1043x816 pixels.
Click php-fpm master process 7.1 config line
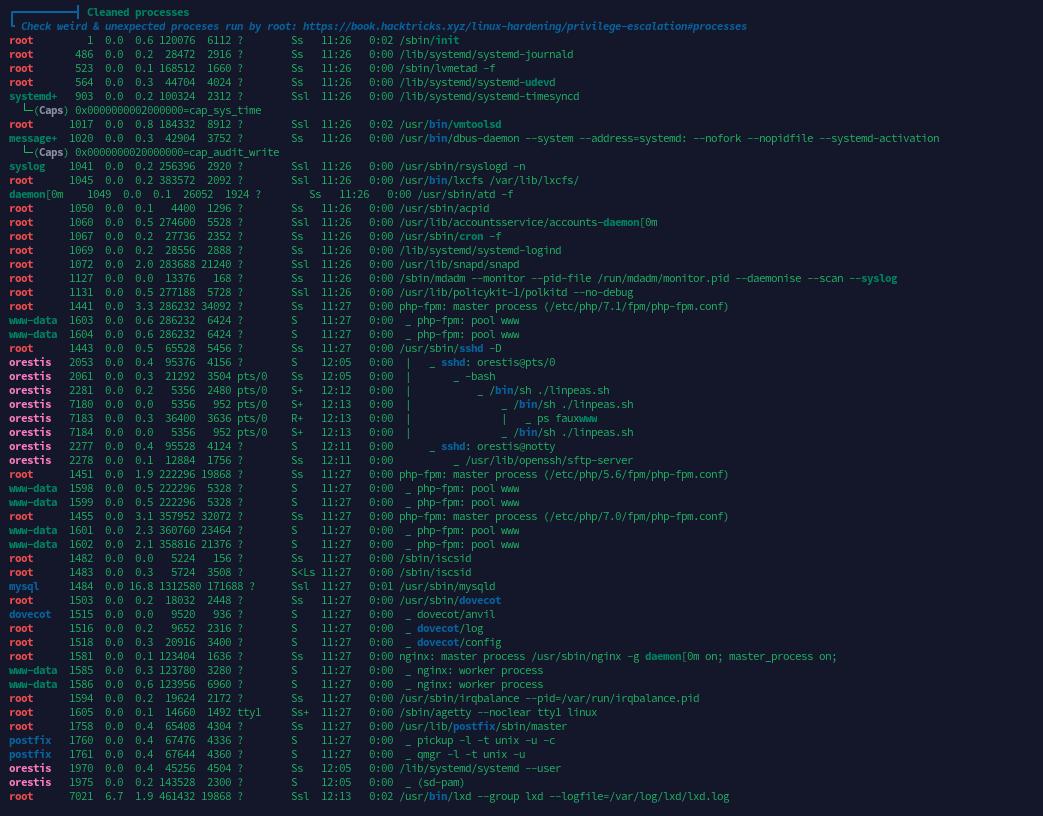point(564,306)
